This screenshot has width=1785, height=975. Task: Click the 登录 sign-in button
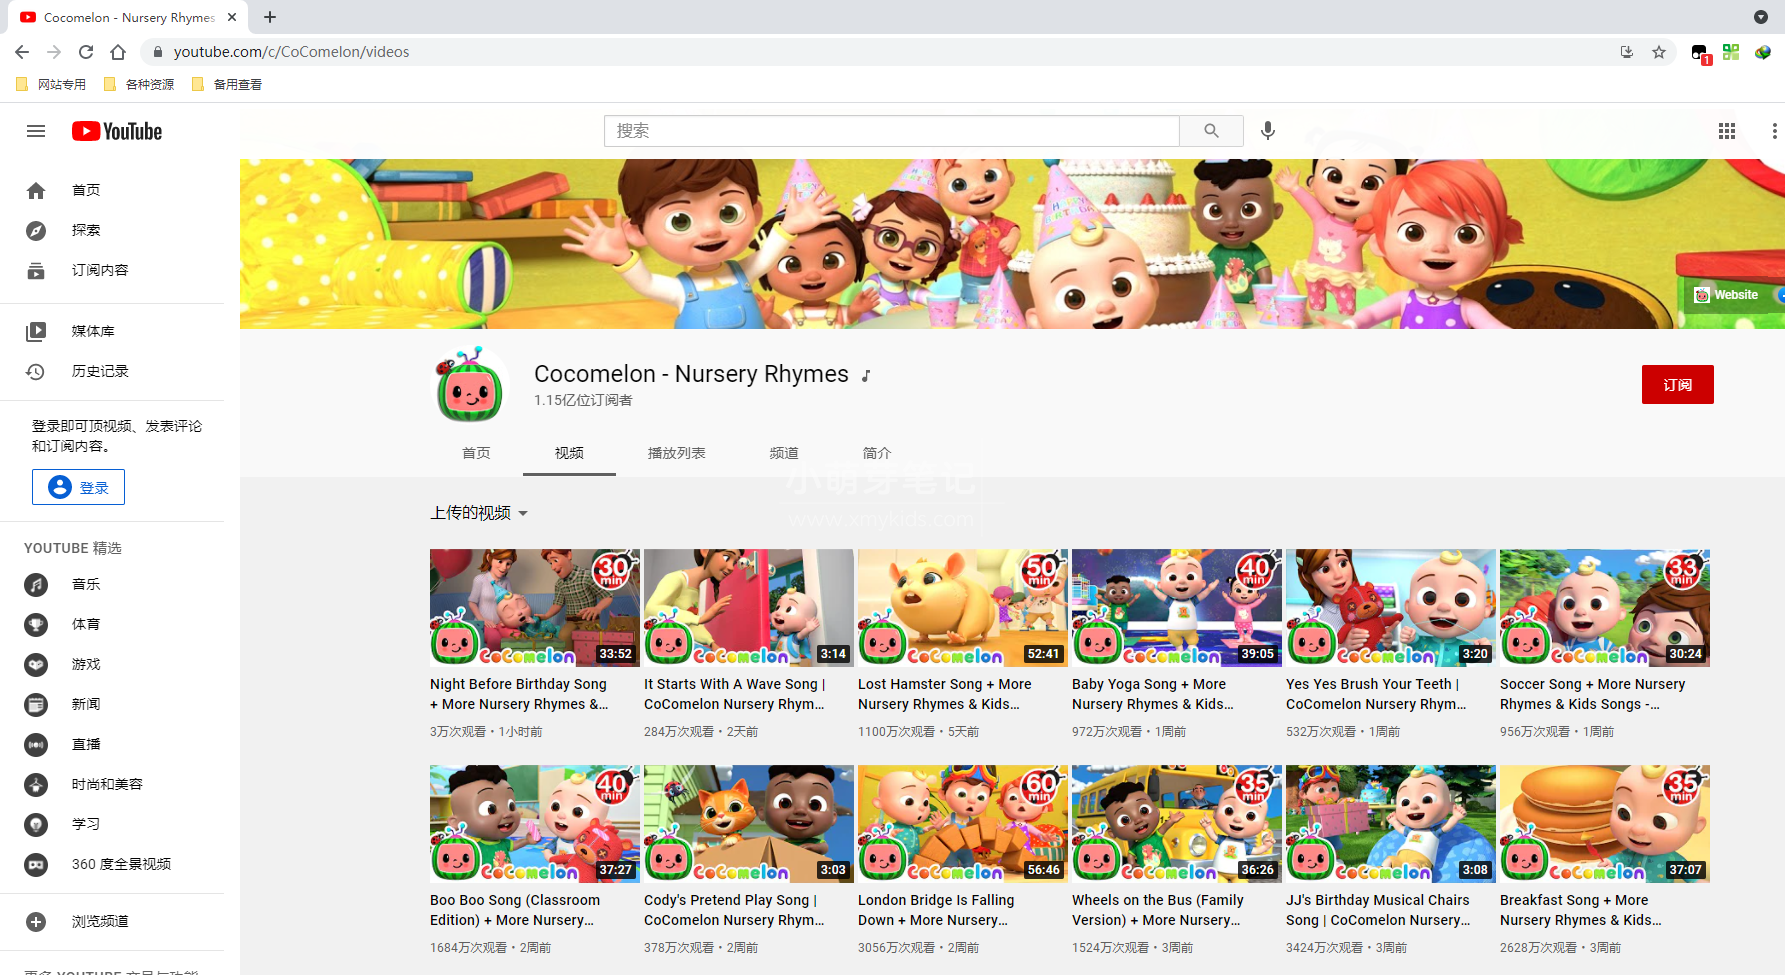coord(78,487)
